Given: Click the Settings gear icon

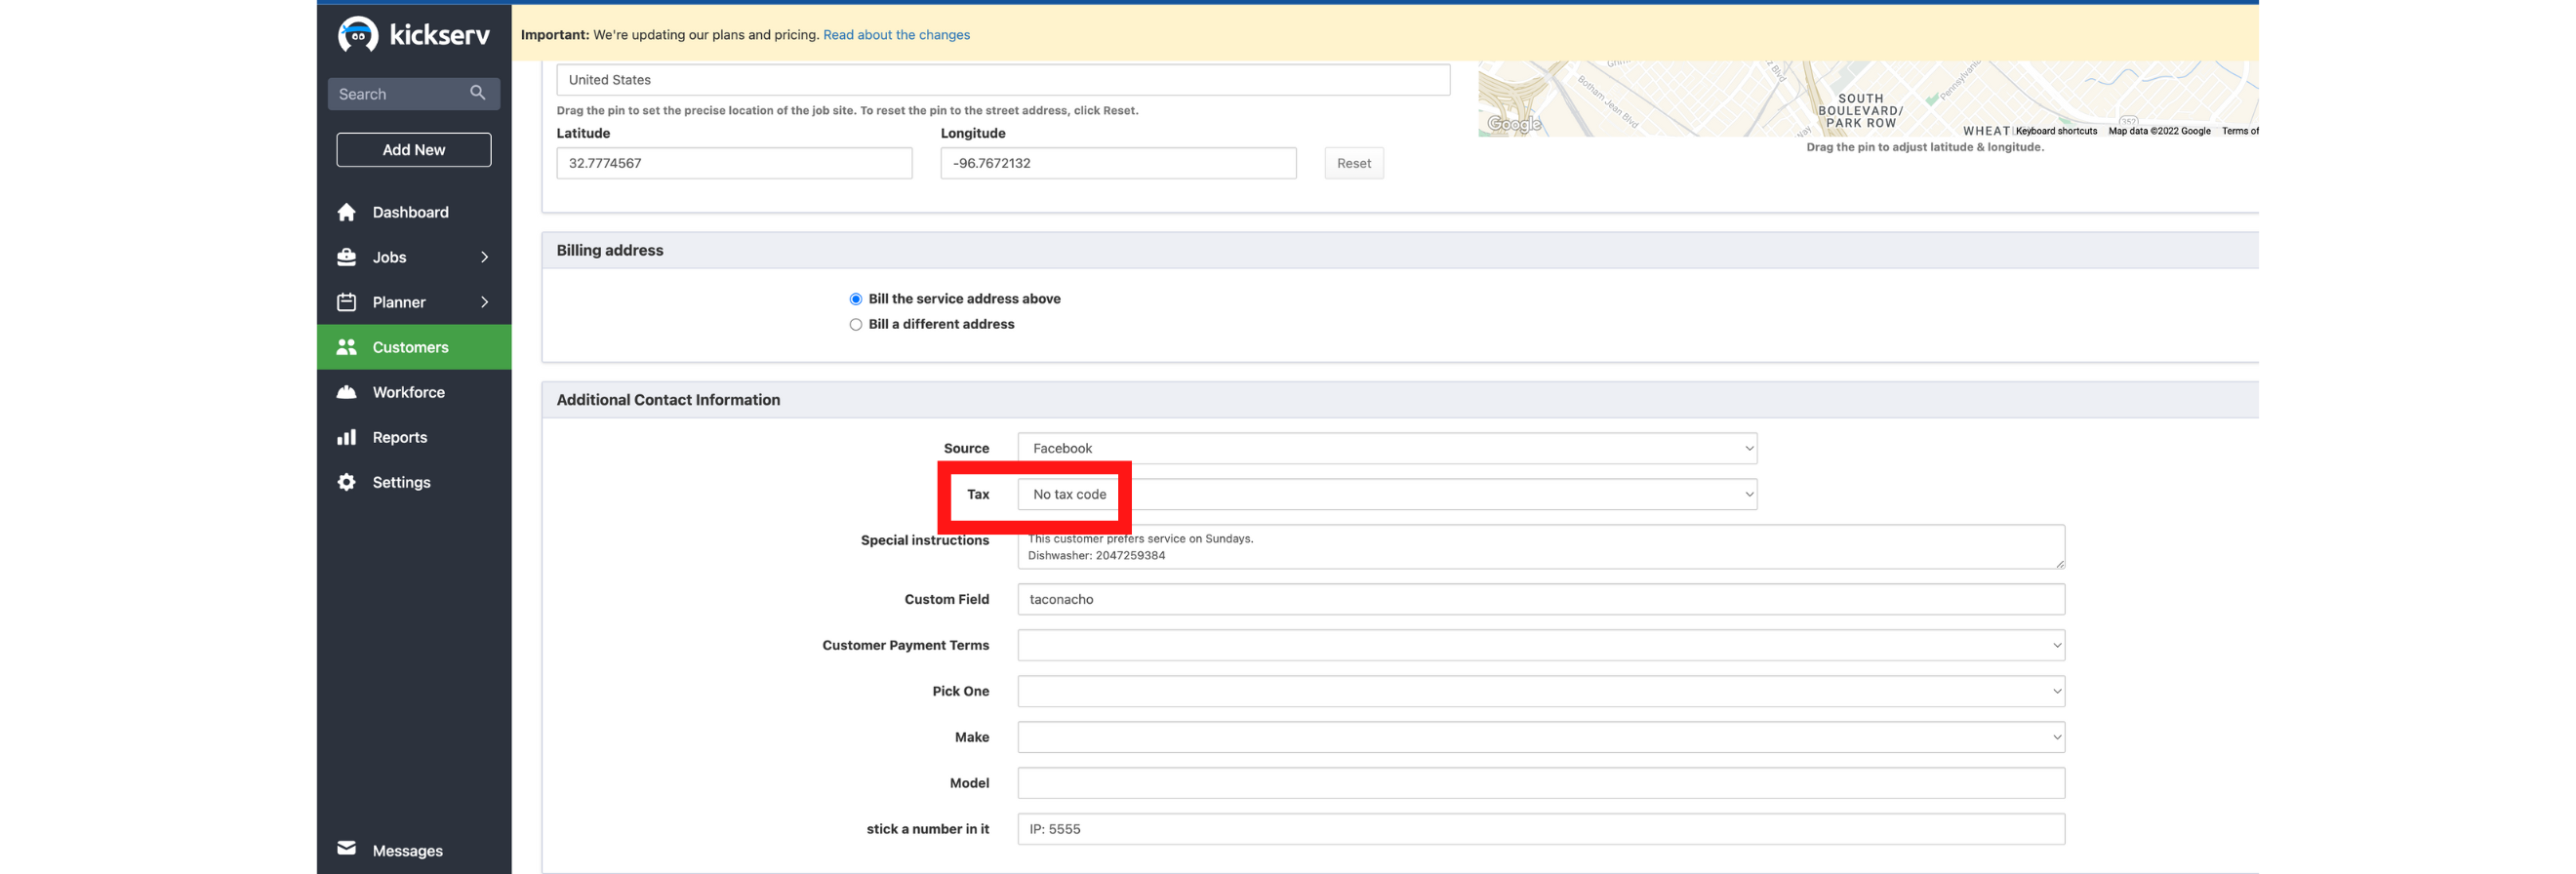Looking at the screenshot, I should [347, 482].
